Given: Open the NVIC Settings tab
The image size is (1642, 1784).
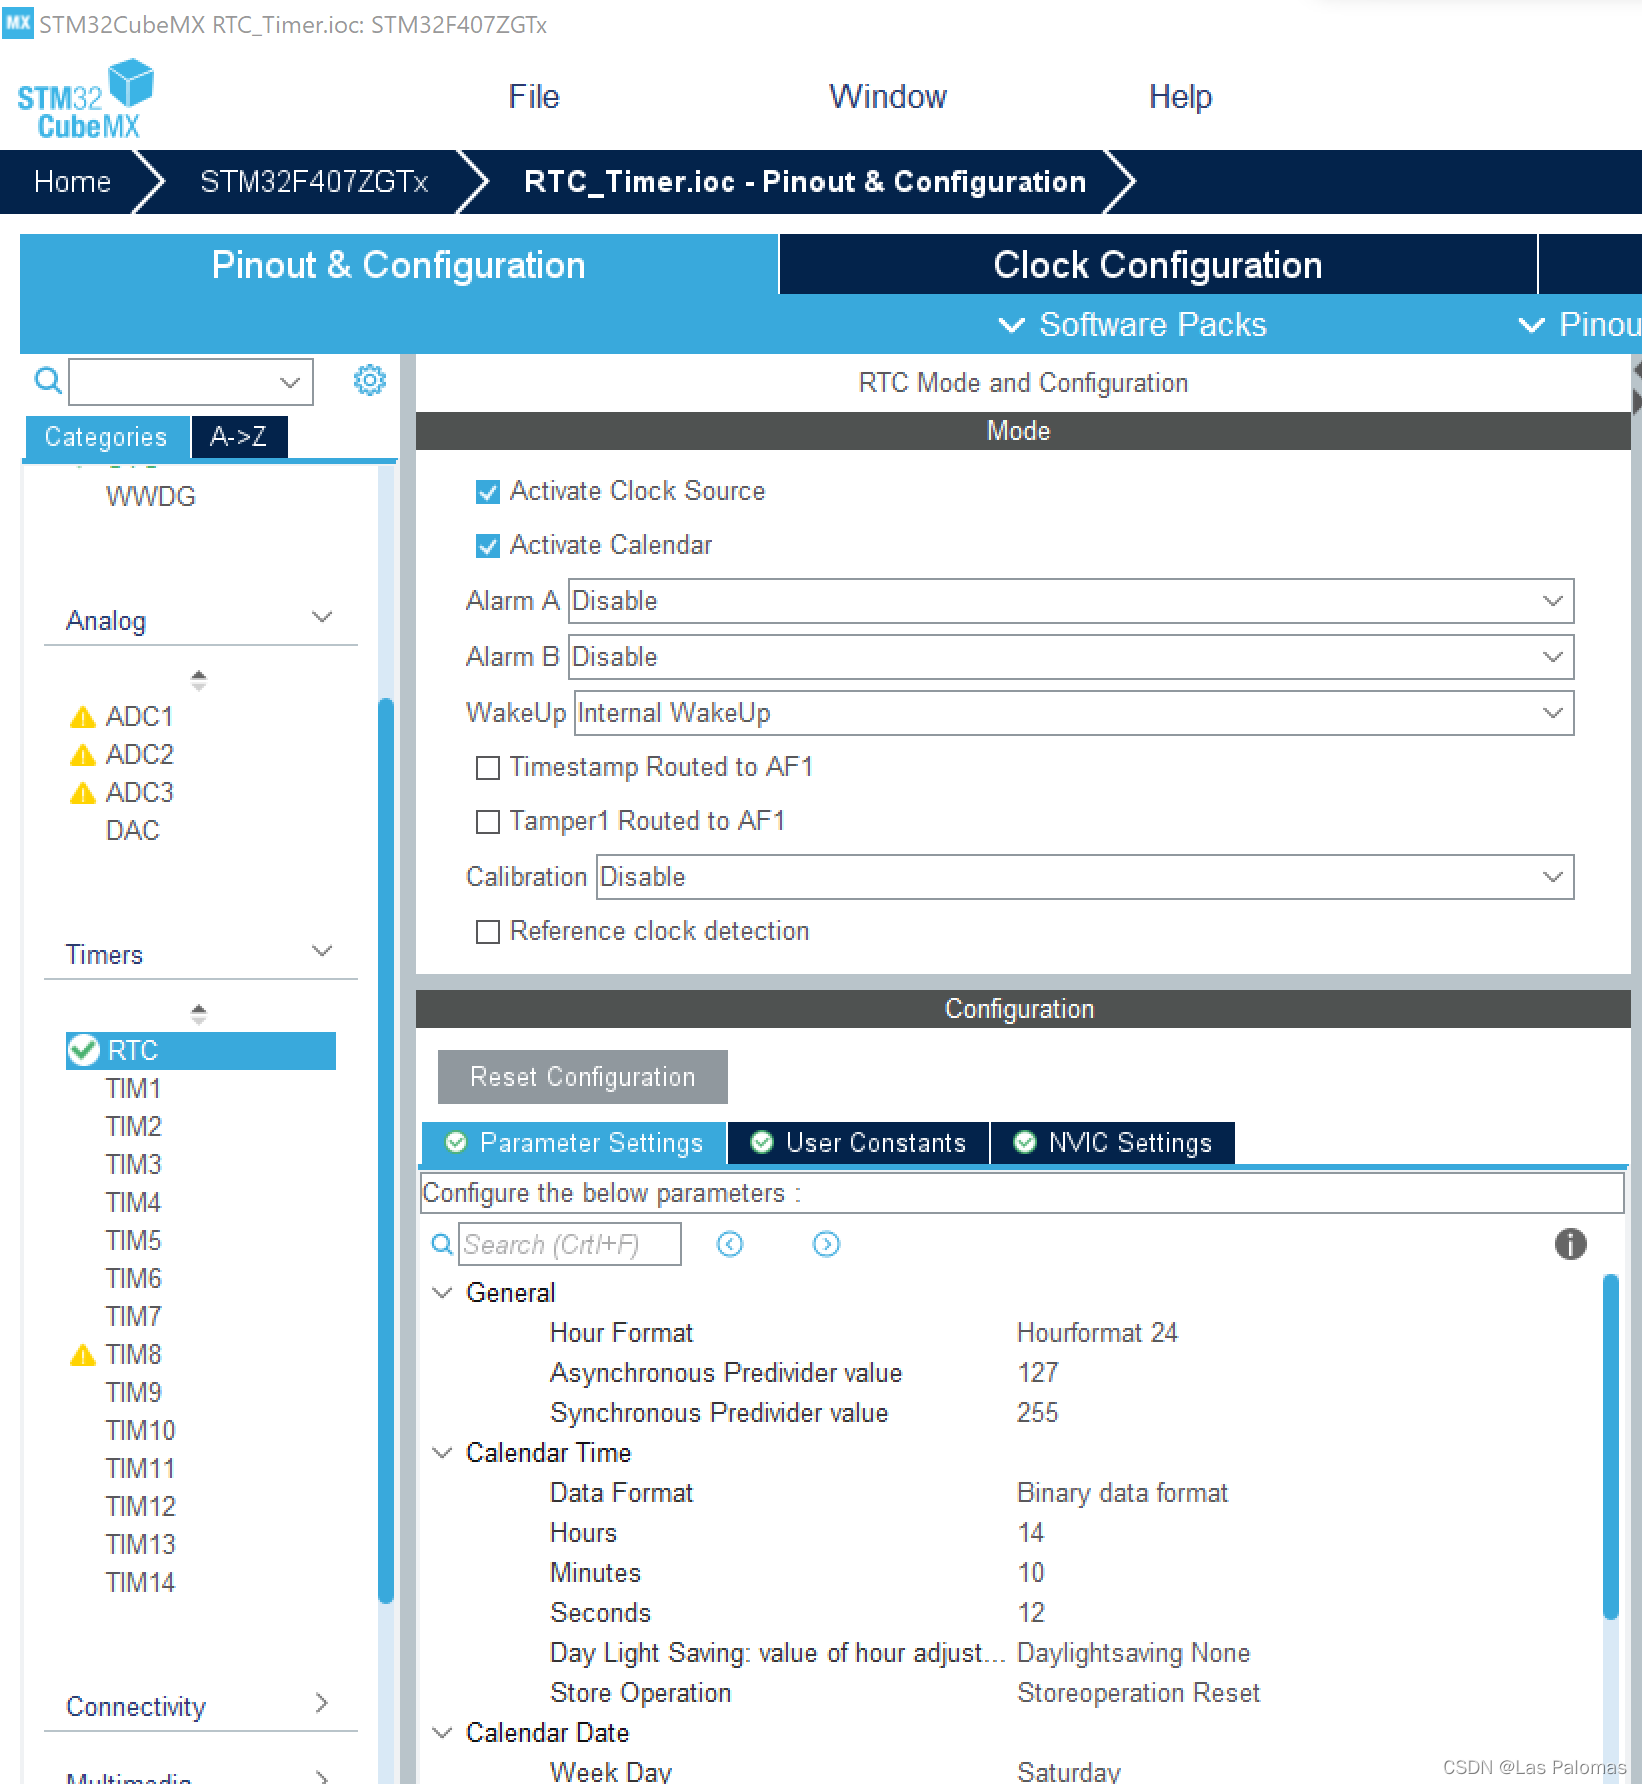Looking at the screenshot, I should point(1113,1143).
